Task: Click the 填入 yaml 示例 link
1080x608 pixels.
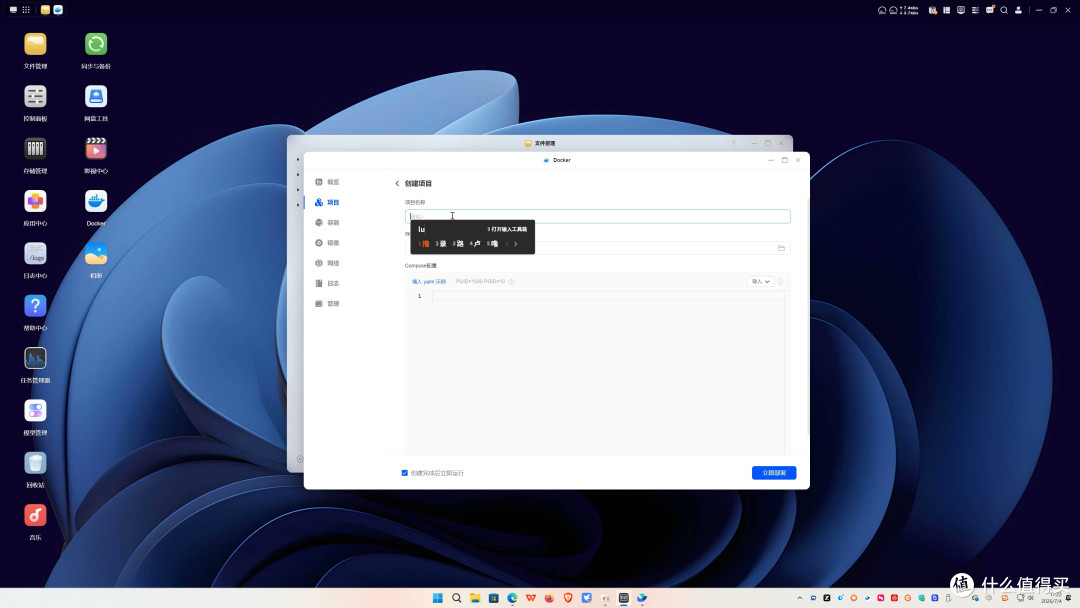Action: pyautogui.click(x=428, y=282)
